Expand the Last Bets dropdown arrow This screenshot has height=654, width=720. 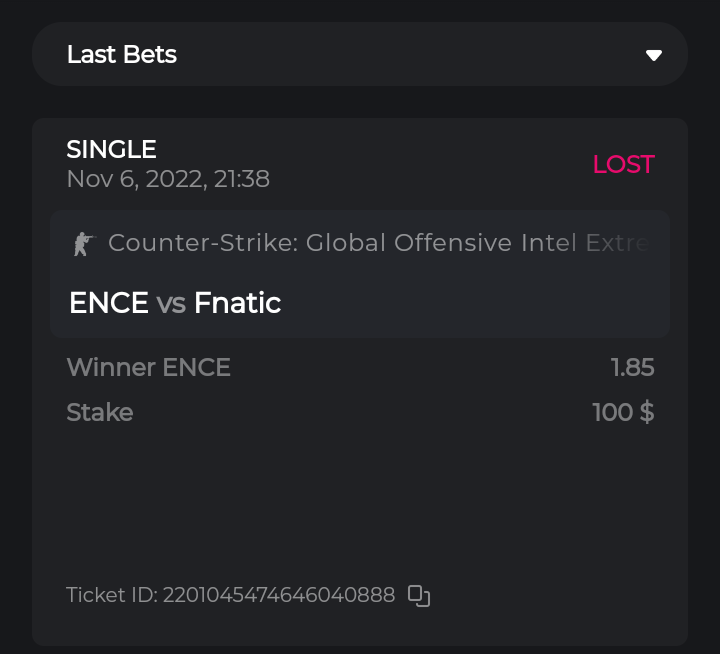click(654, 55)
